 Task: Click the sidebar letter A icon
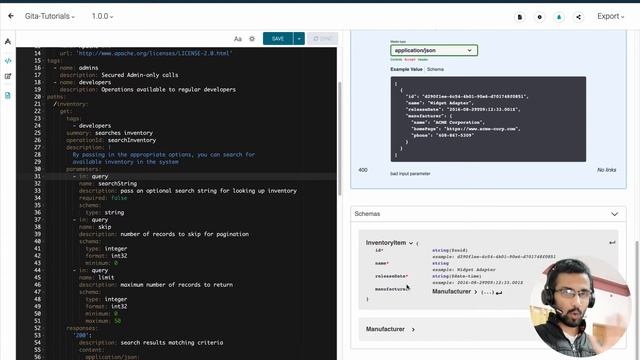tap(8, 41)
